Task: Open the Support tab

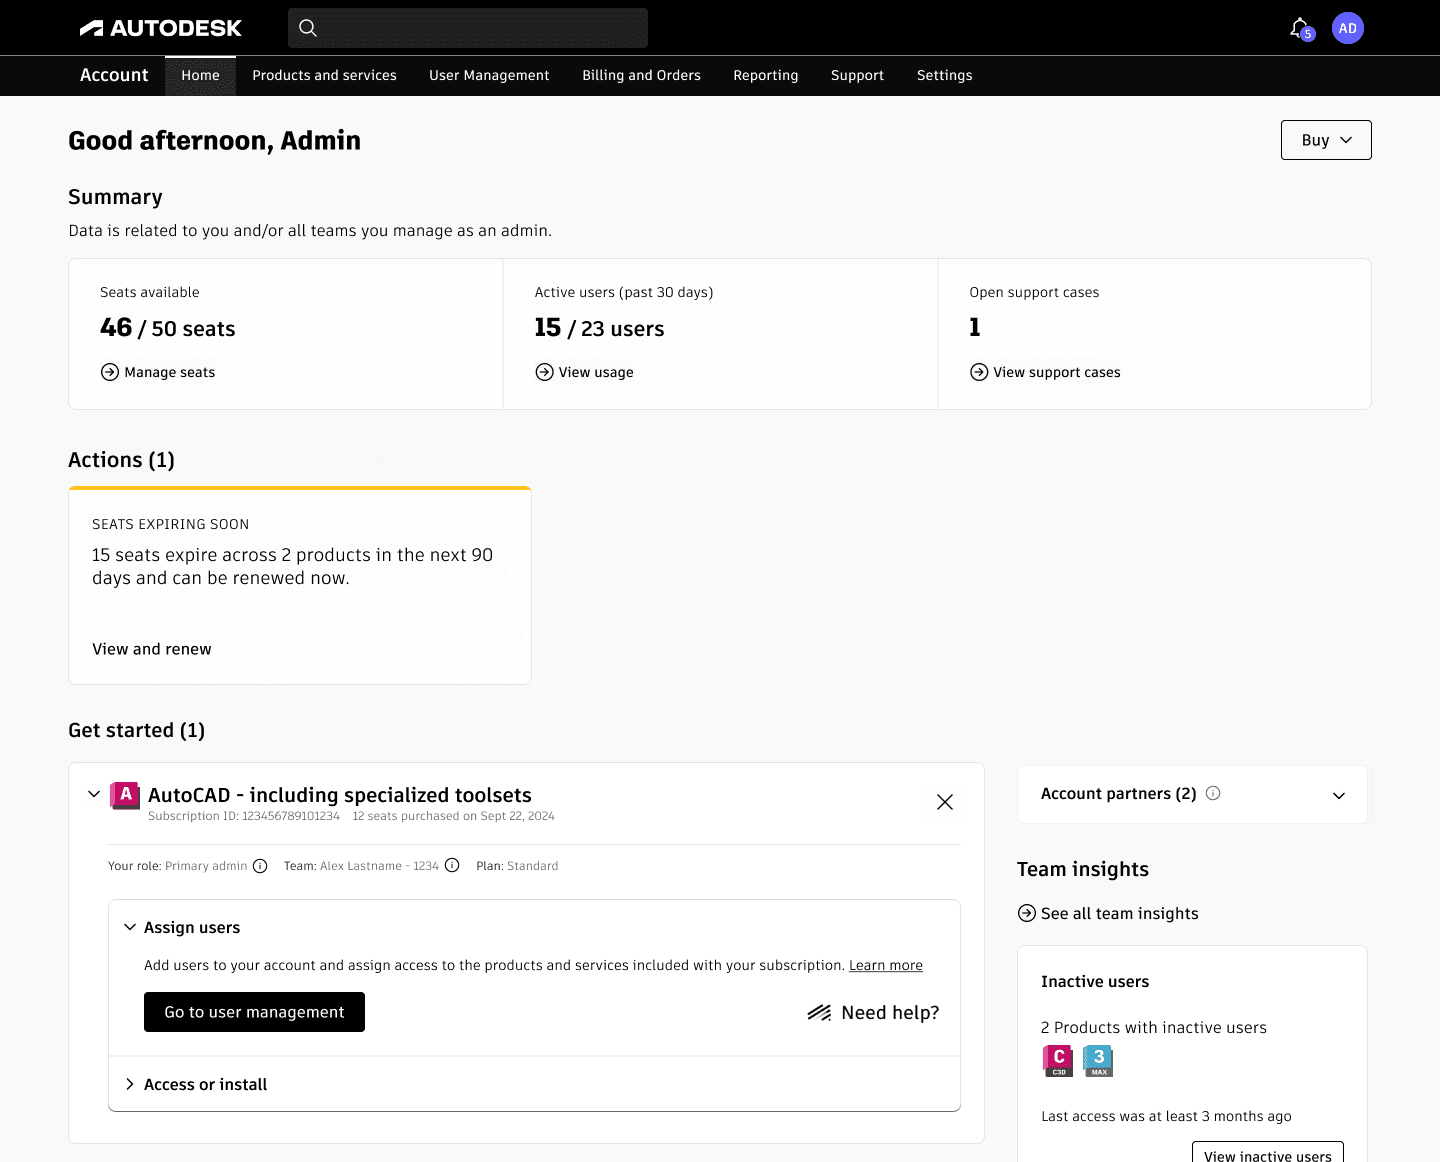Action: [x=857, y=75]
